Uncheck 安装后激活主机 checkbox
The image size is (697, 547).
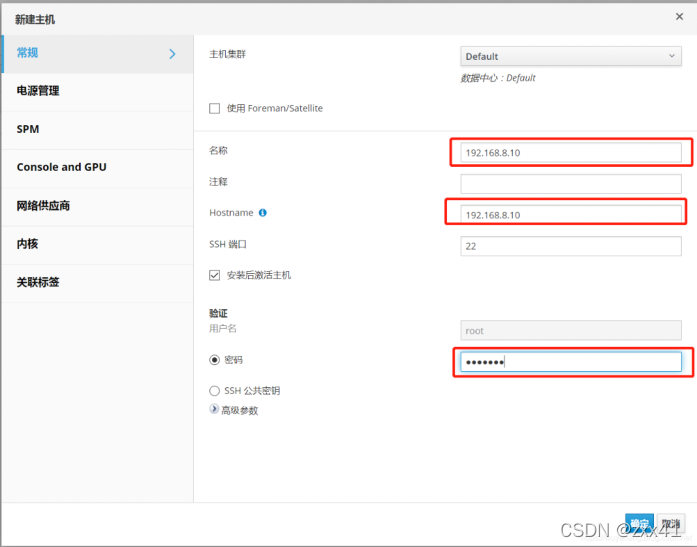pos(214,275)
